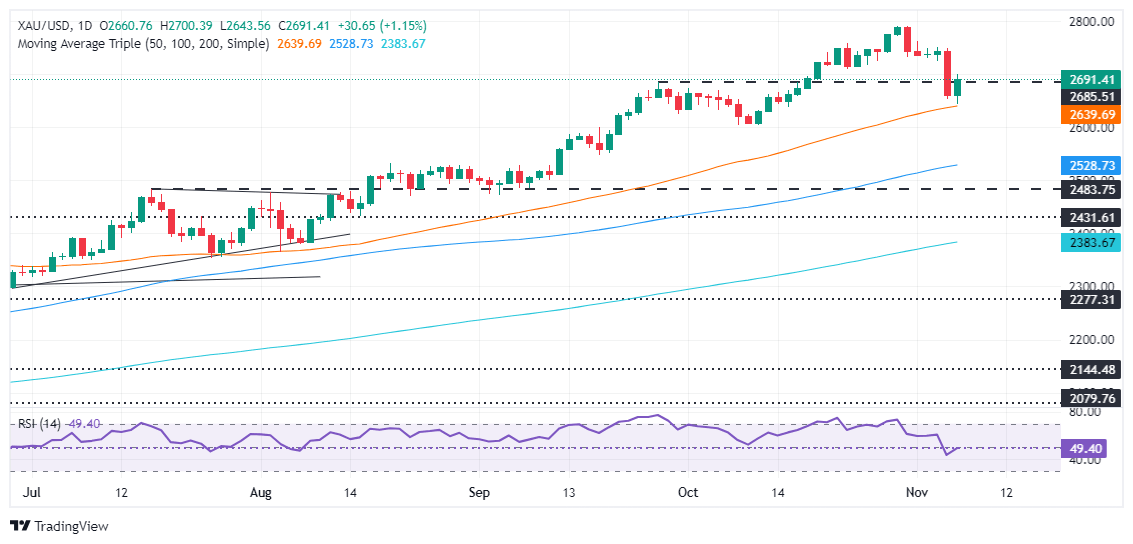Click the latest green candlestick
This screenshot has width=1133, height=544.
click(957, 88)
